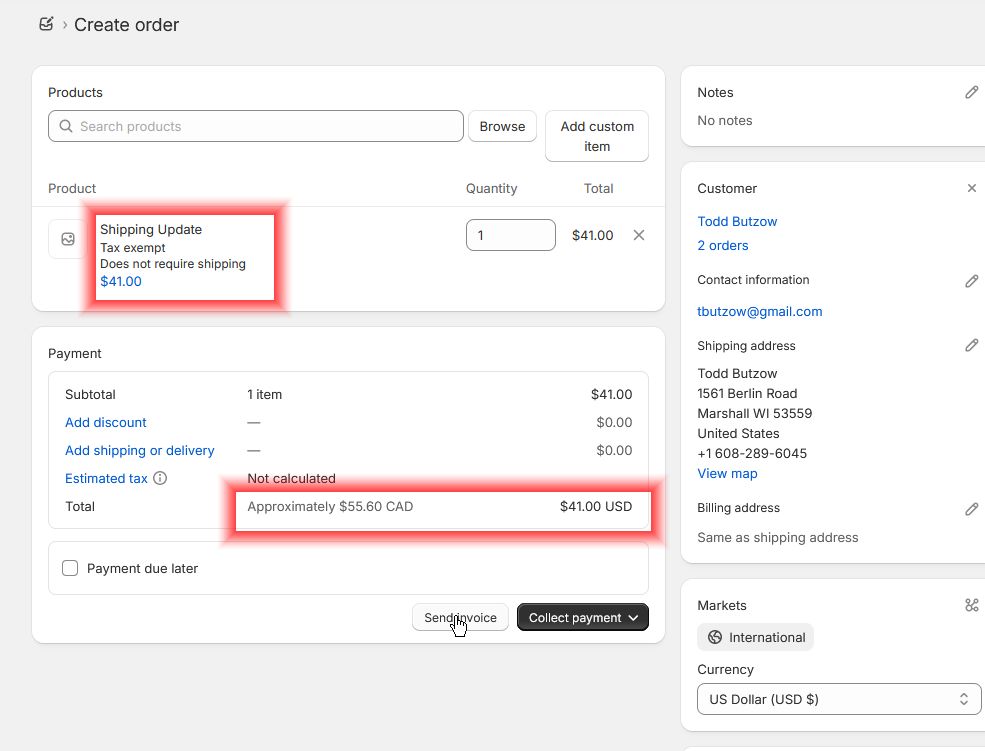Screen dimensions: 985x751
Task: Click the Estimated tax info icon
Action: (160, 478)
